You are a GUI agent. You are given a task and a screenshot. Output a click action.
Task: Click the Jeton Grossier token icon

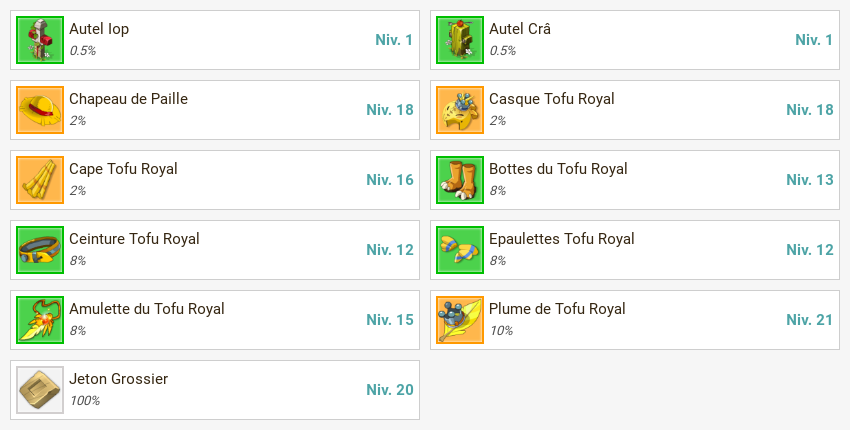[40, 390]
